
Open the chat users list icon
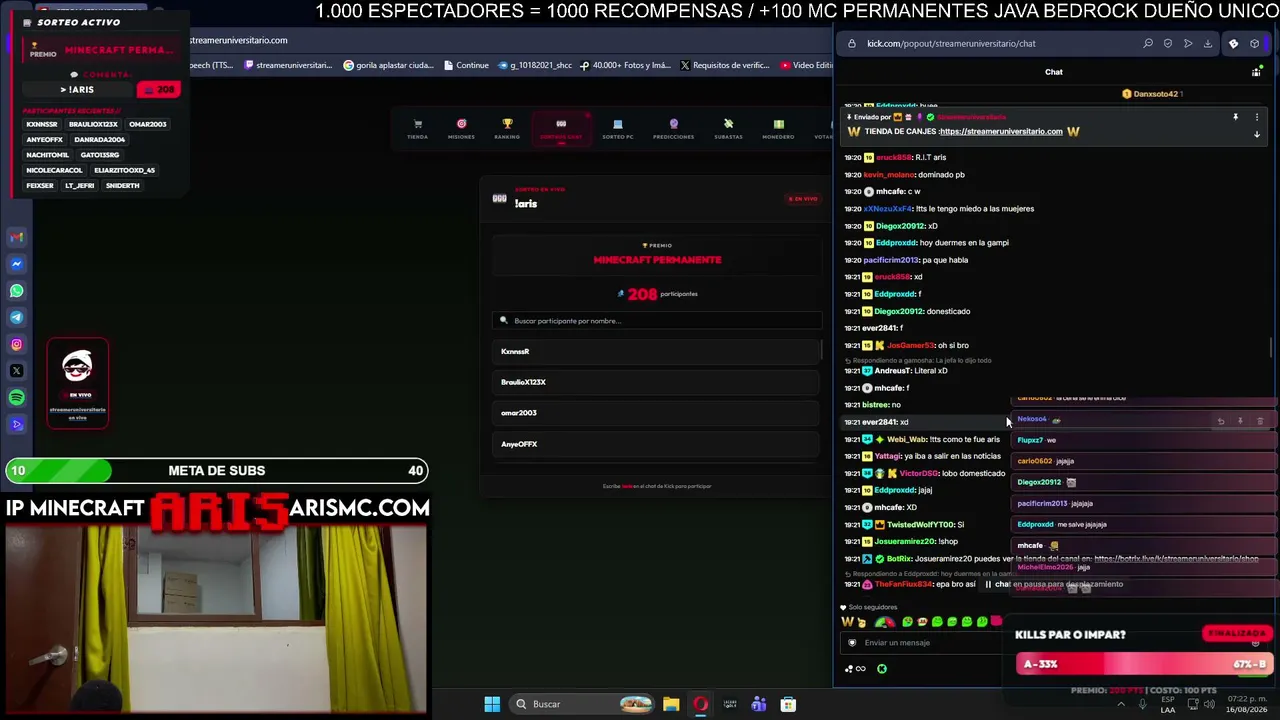pyautogui.click(x=1256, y=72)
